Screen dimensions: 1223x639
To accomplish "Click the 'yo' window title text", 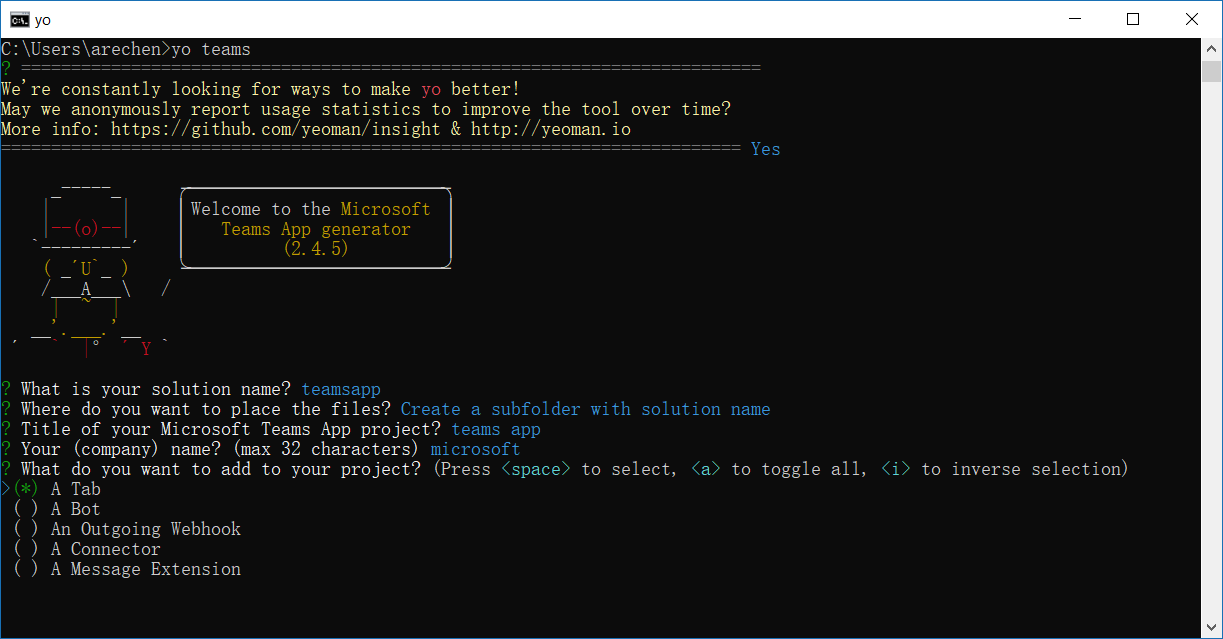I will (42, 20).
